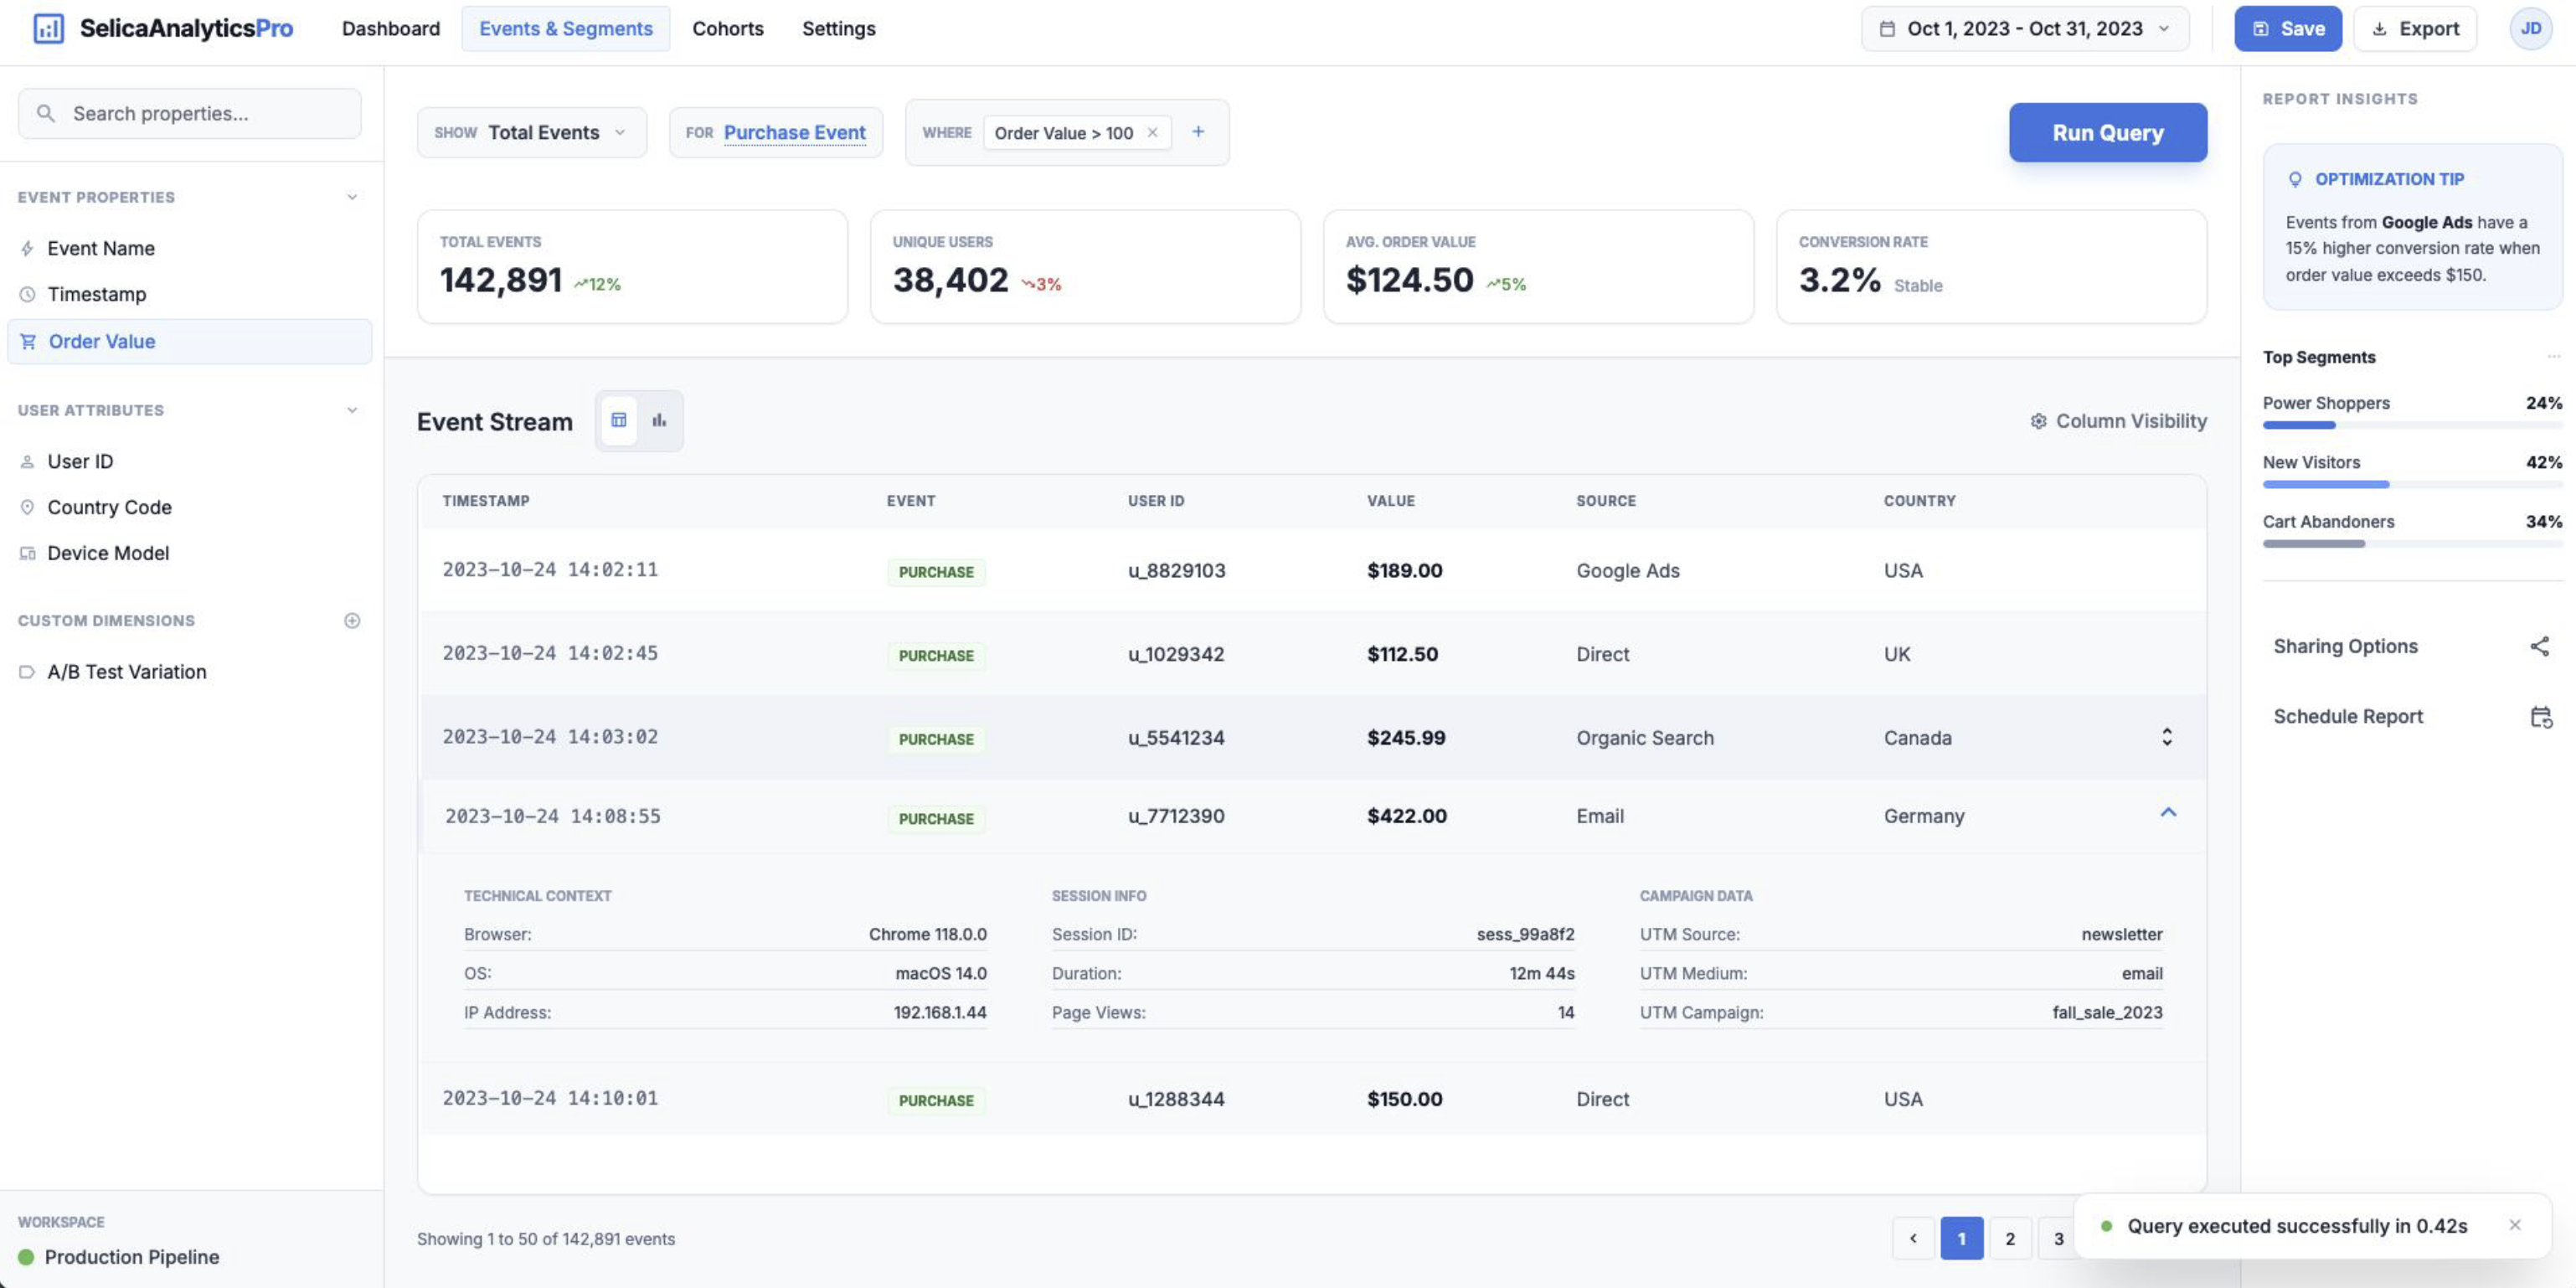Open the Oct 1 - Oct 31 date picker
2576x1288 pixels.
2023,28
